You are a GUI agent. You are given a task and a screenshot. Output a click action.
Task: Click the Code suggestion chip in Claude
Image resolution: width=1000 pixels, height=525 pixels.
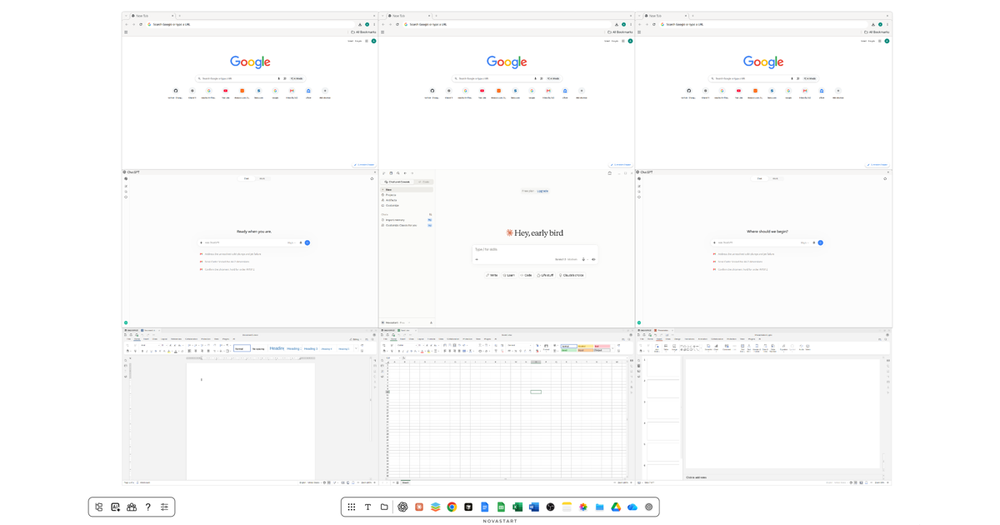(526, 275)
